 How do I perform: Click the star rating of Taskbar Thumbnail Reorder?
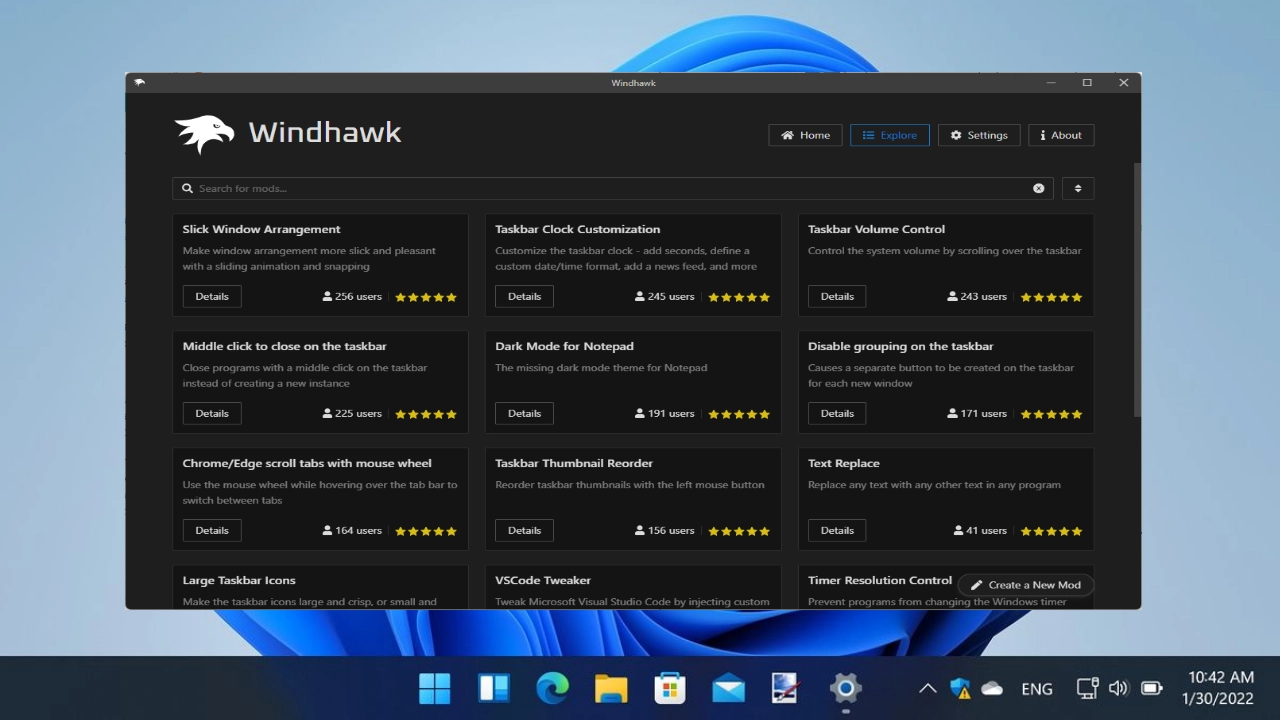[x=739, y=531]
